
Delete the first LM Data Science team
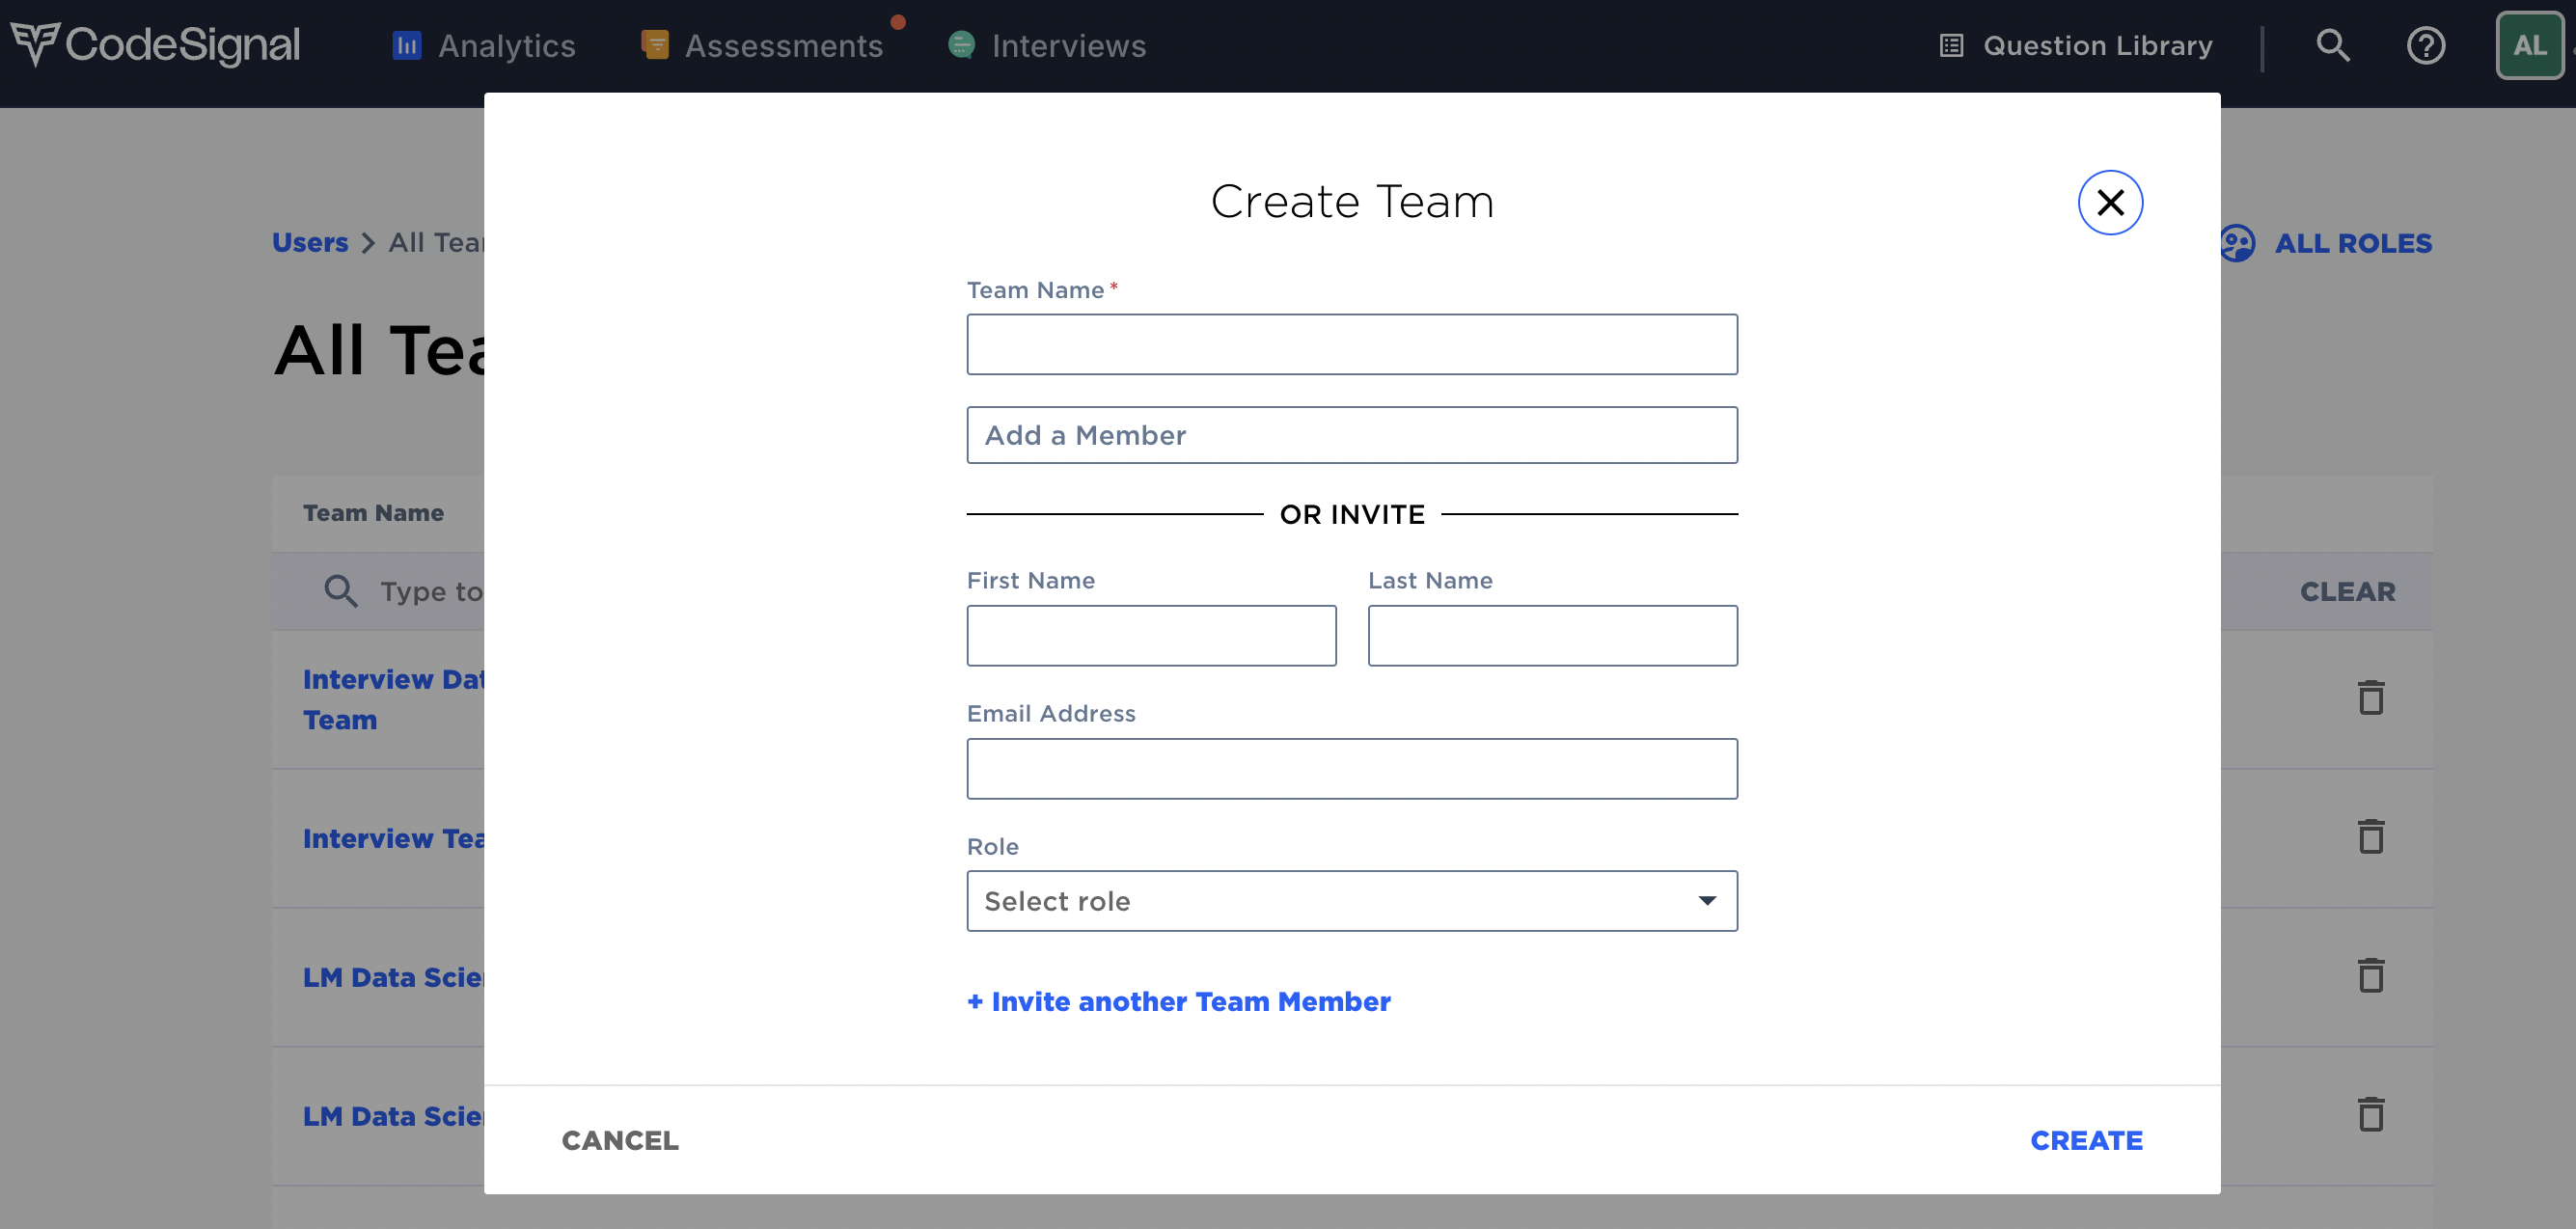click(x=2371, y=976)
